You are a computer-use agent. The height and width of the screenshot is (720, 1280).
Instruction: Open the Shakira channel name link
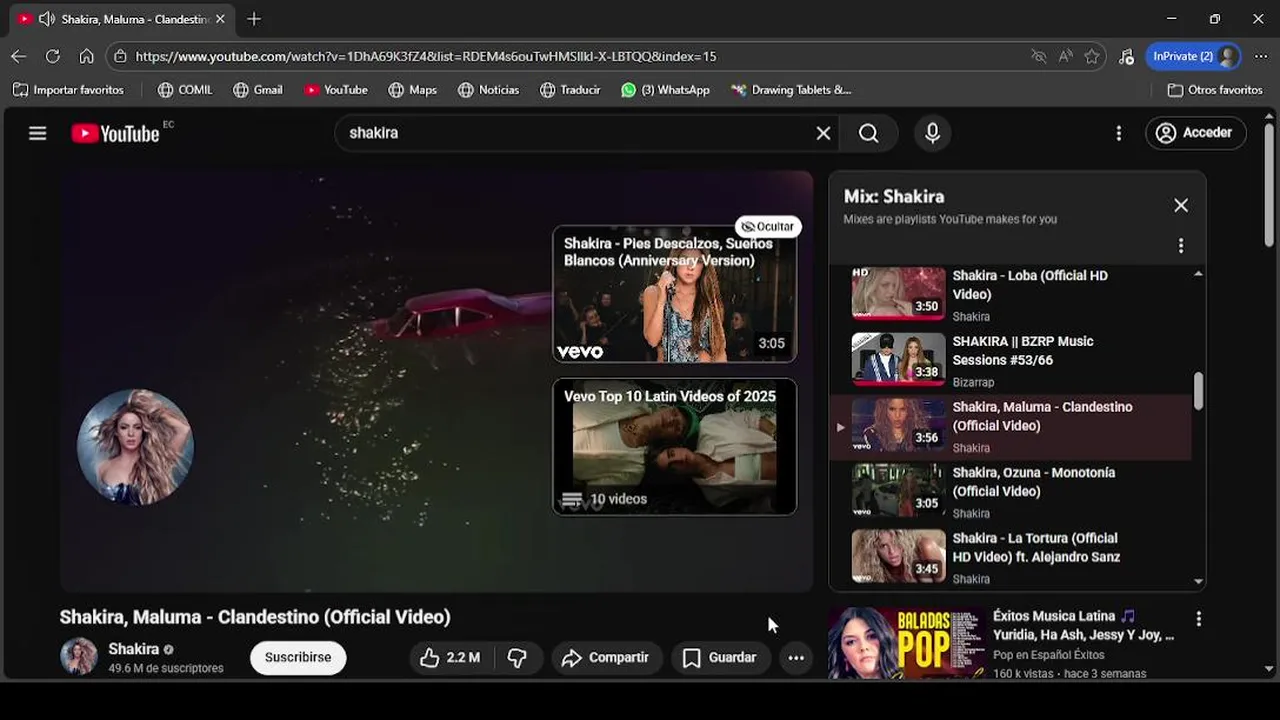pos(134,649)
